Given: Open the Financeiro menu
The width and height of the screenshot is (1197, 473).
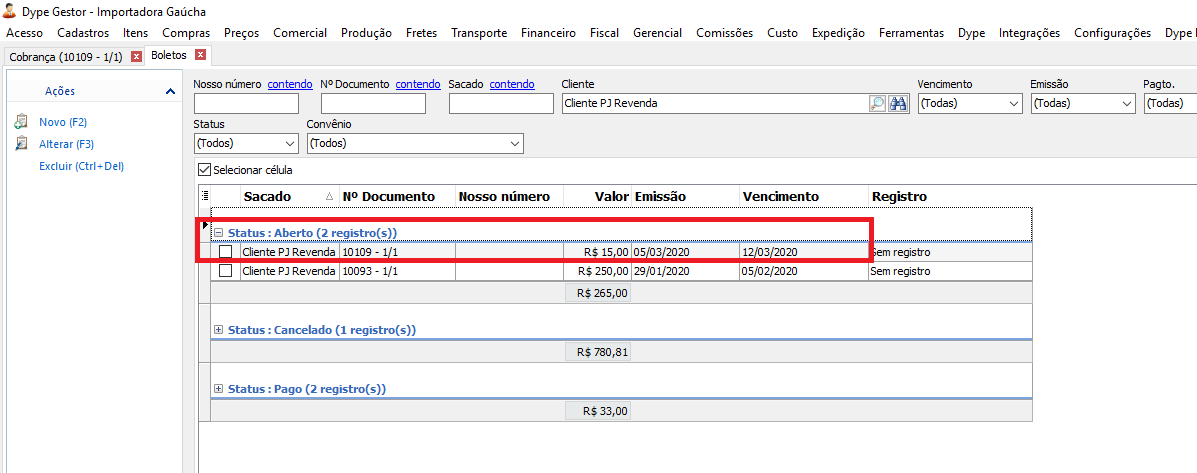Looking at the screenshot, I should tap(548, 33).
